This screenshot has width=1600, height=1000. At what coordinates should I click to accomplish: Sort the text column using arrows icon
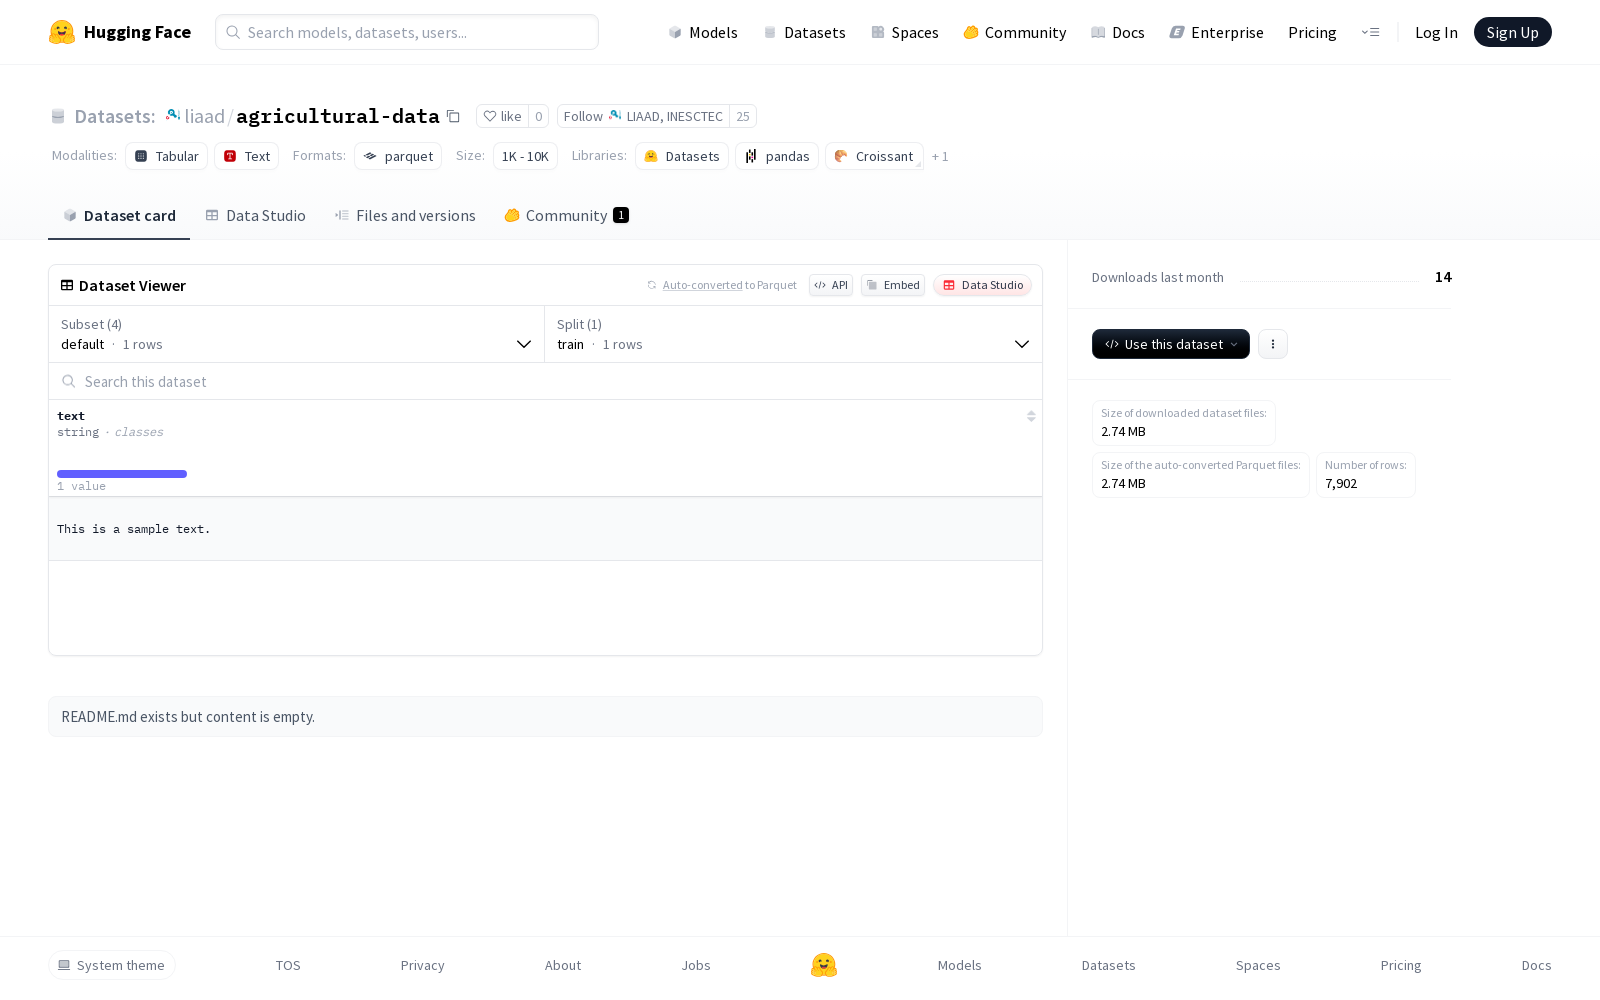coord(1031,416)
